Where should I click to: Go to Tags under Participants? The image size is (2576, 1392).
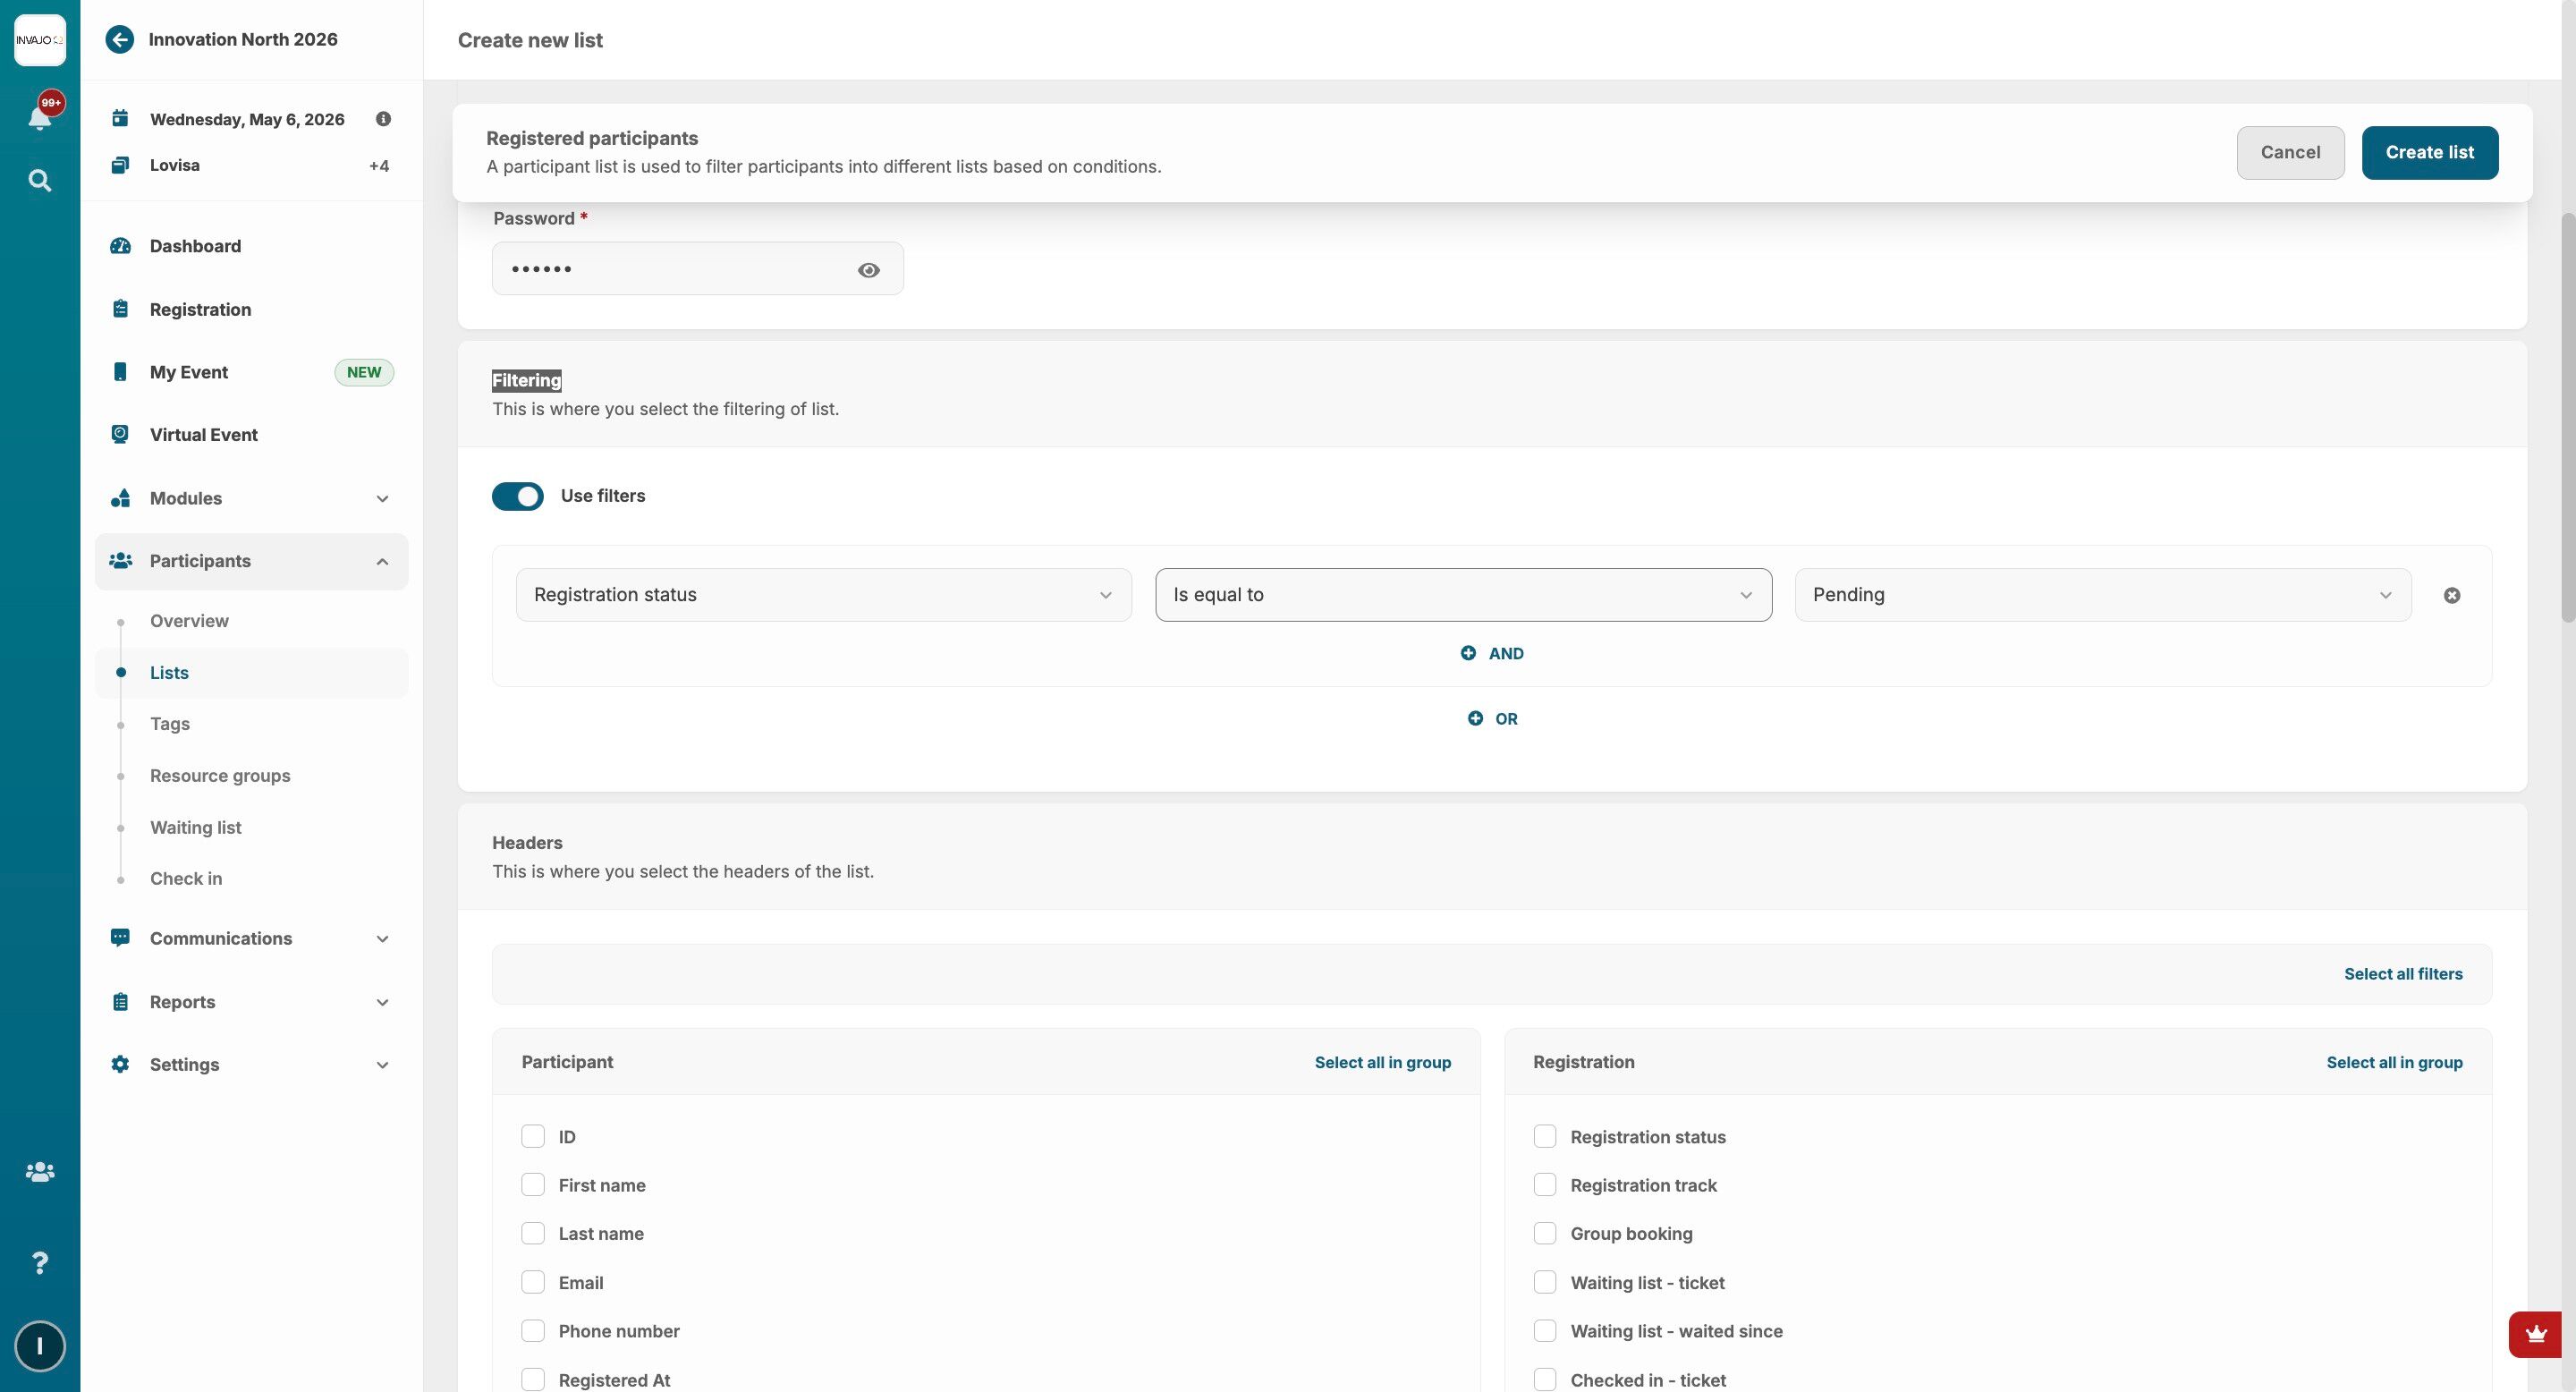[170, 724]
